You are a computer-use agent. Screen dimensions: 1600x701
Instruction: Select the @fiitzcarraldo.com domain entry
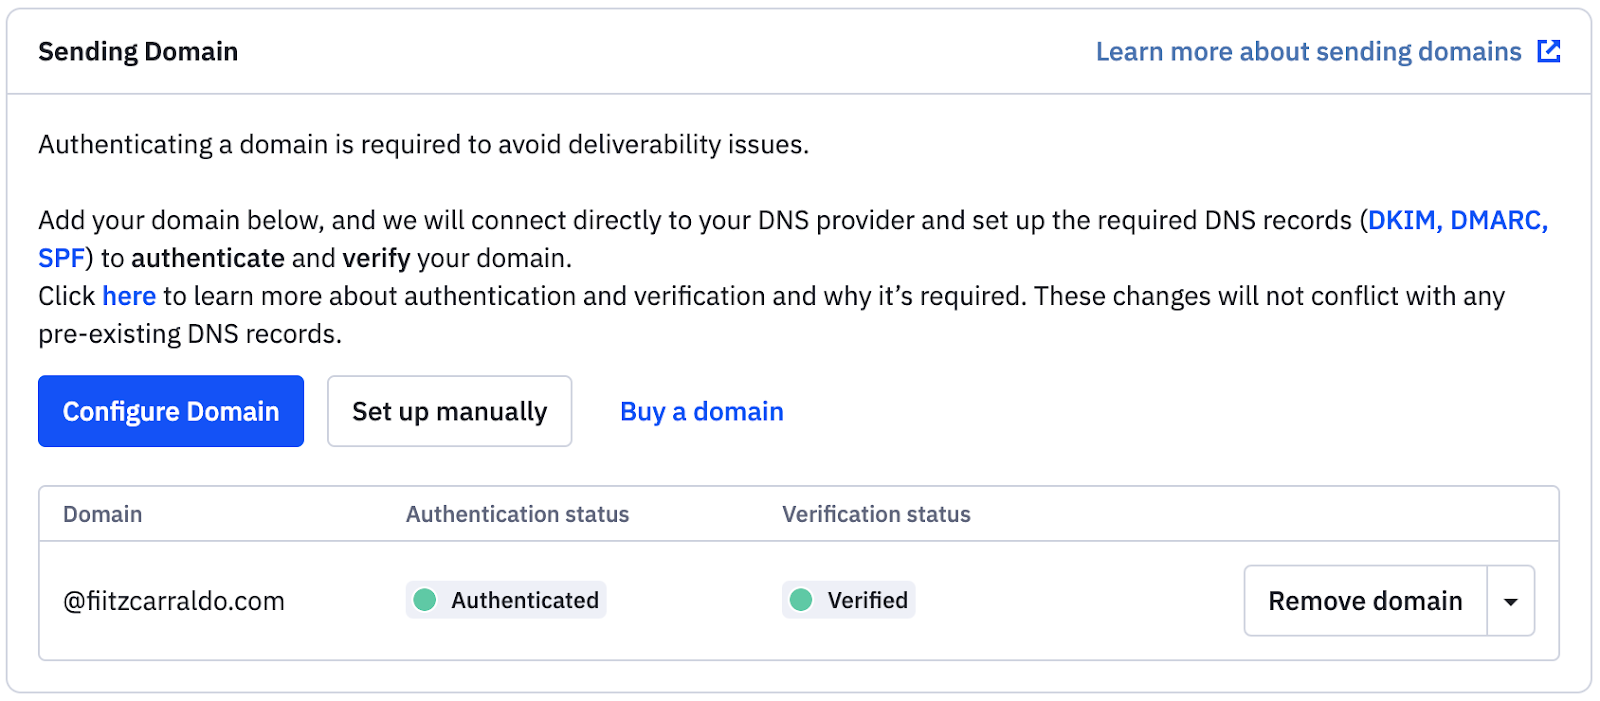tap(173, 600)
